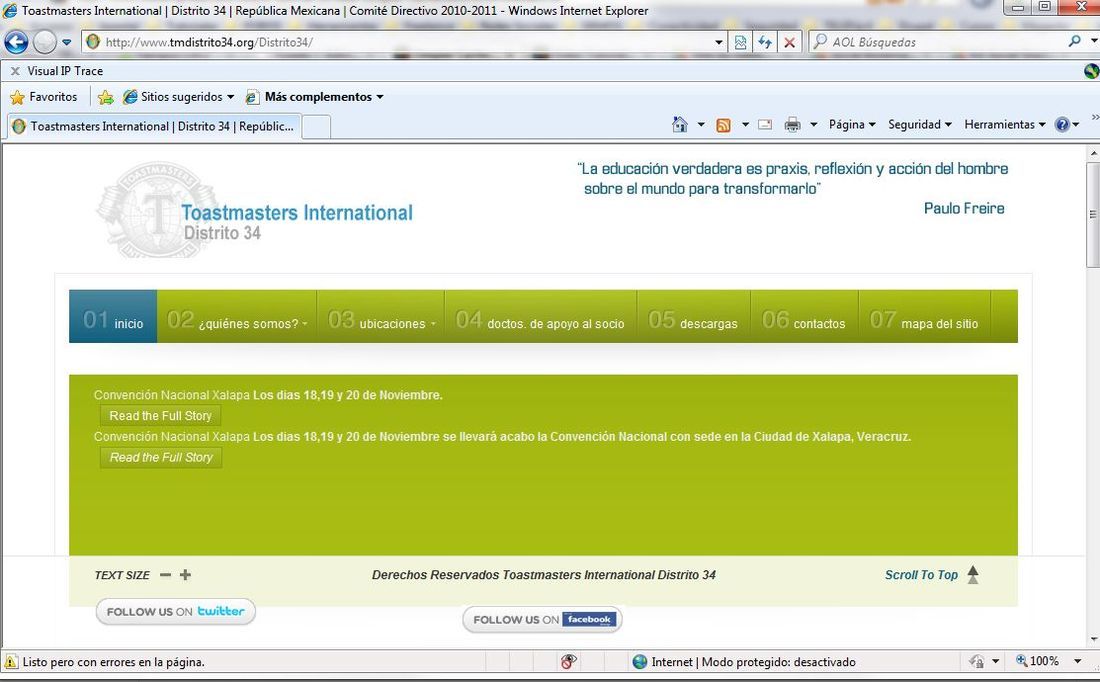
Task: Click Follow us on Facebook button
Action: click(542, 620)
